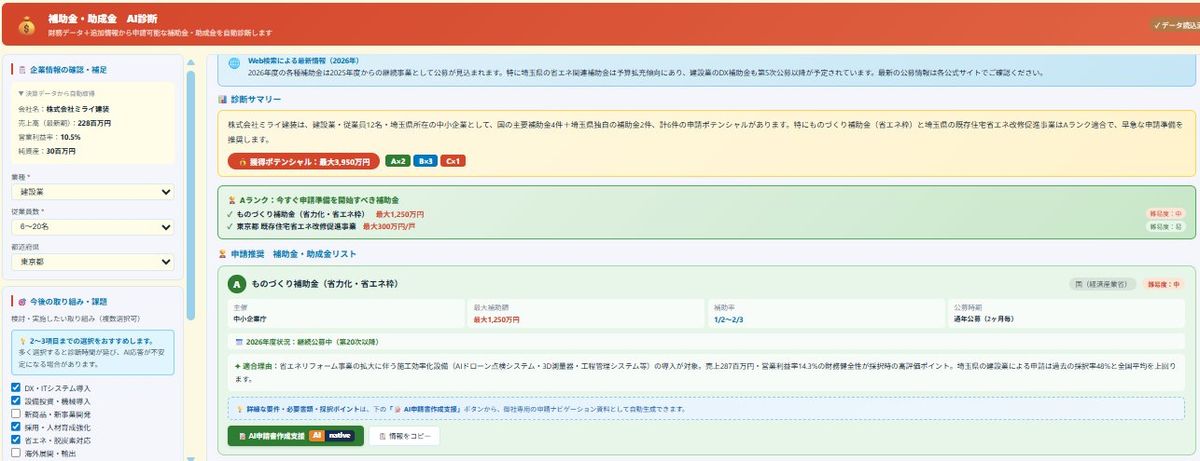Click the money bag app logo icon

coord(27,24)
